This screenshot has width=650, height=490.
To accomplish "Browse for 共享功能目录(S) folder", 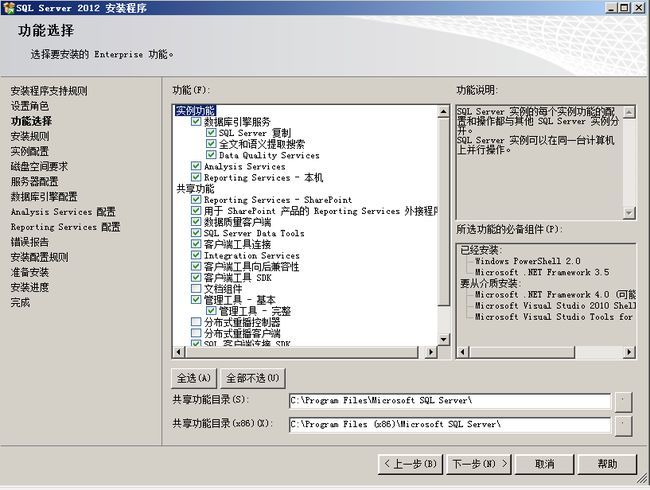I will click(x=623, y=402).
